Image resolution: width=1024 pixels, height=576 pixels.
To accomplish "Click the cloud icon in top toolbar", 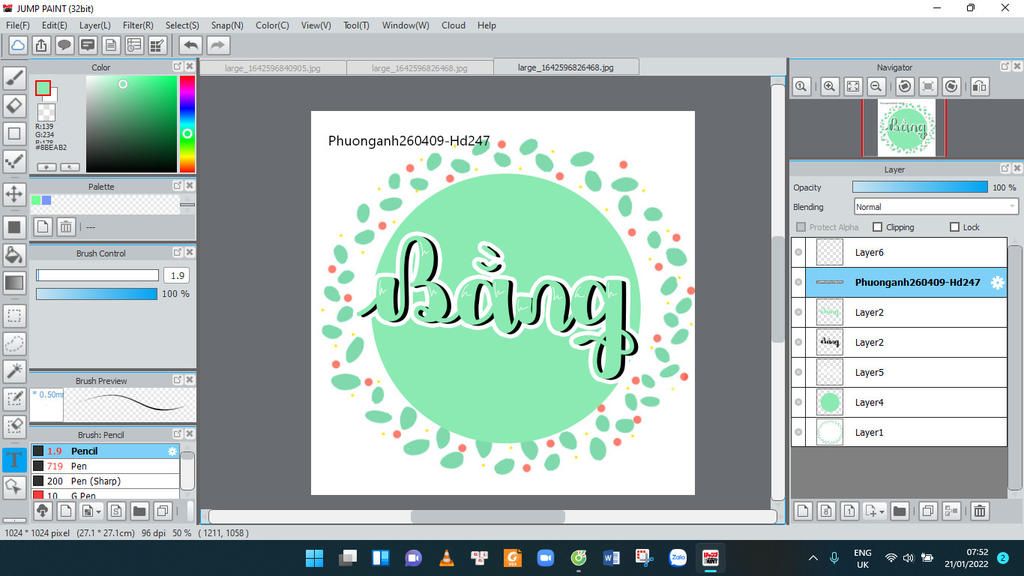I will coord(18,45).
